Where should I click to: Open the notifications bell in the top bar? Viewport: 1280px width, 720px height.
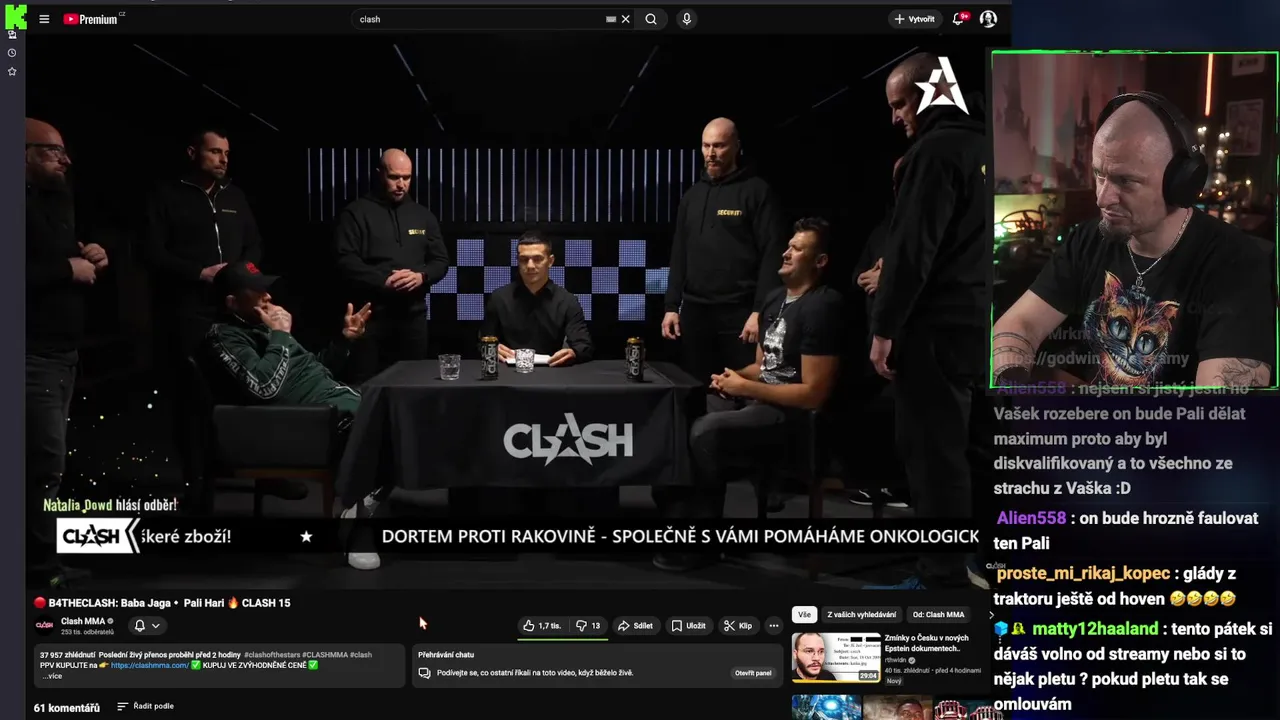[959, 19]
